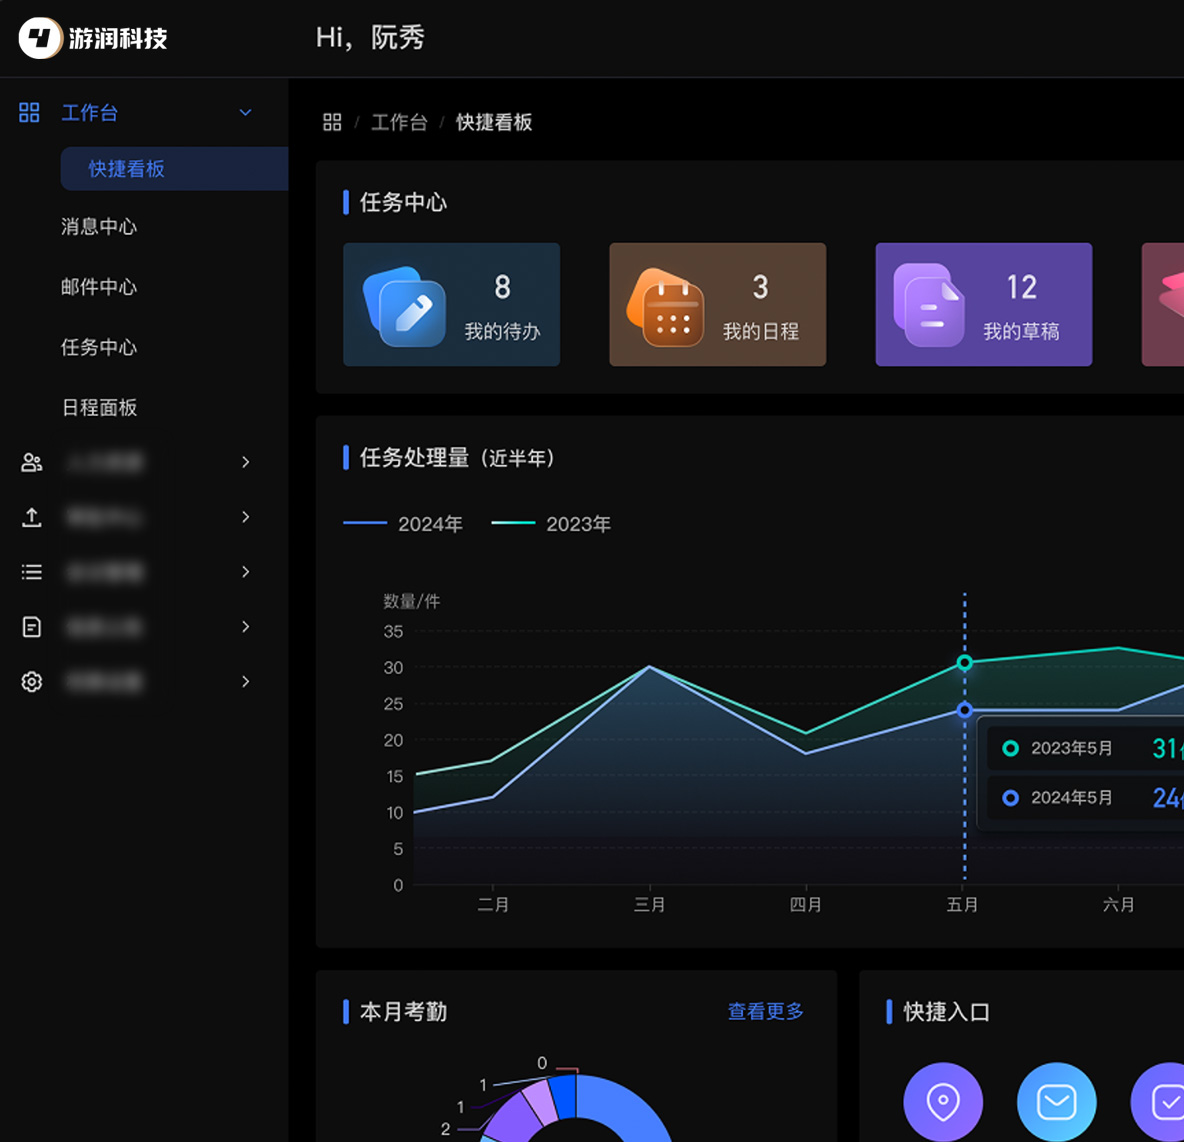Screen dimensions: 1184x1142
Task: Open the 我的草稿 card
Action: [984, 304]
